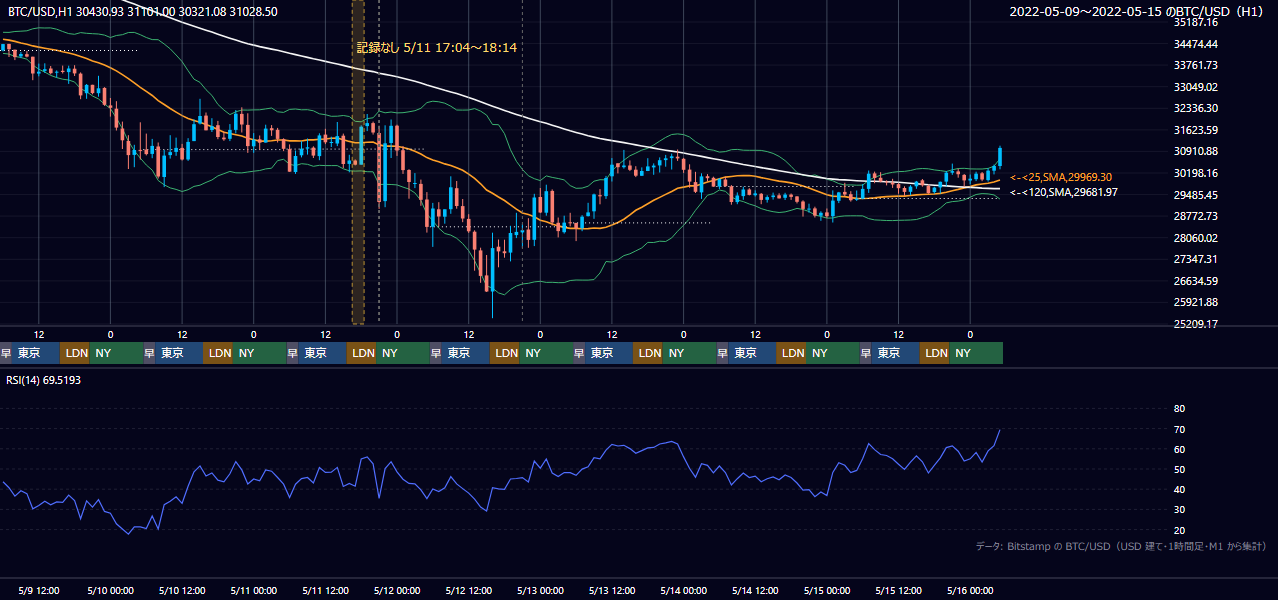Image resolution: width=1278 pixels, height=600 pixels.
Task: Click price axis value 34474.44
Action: 1196,44
